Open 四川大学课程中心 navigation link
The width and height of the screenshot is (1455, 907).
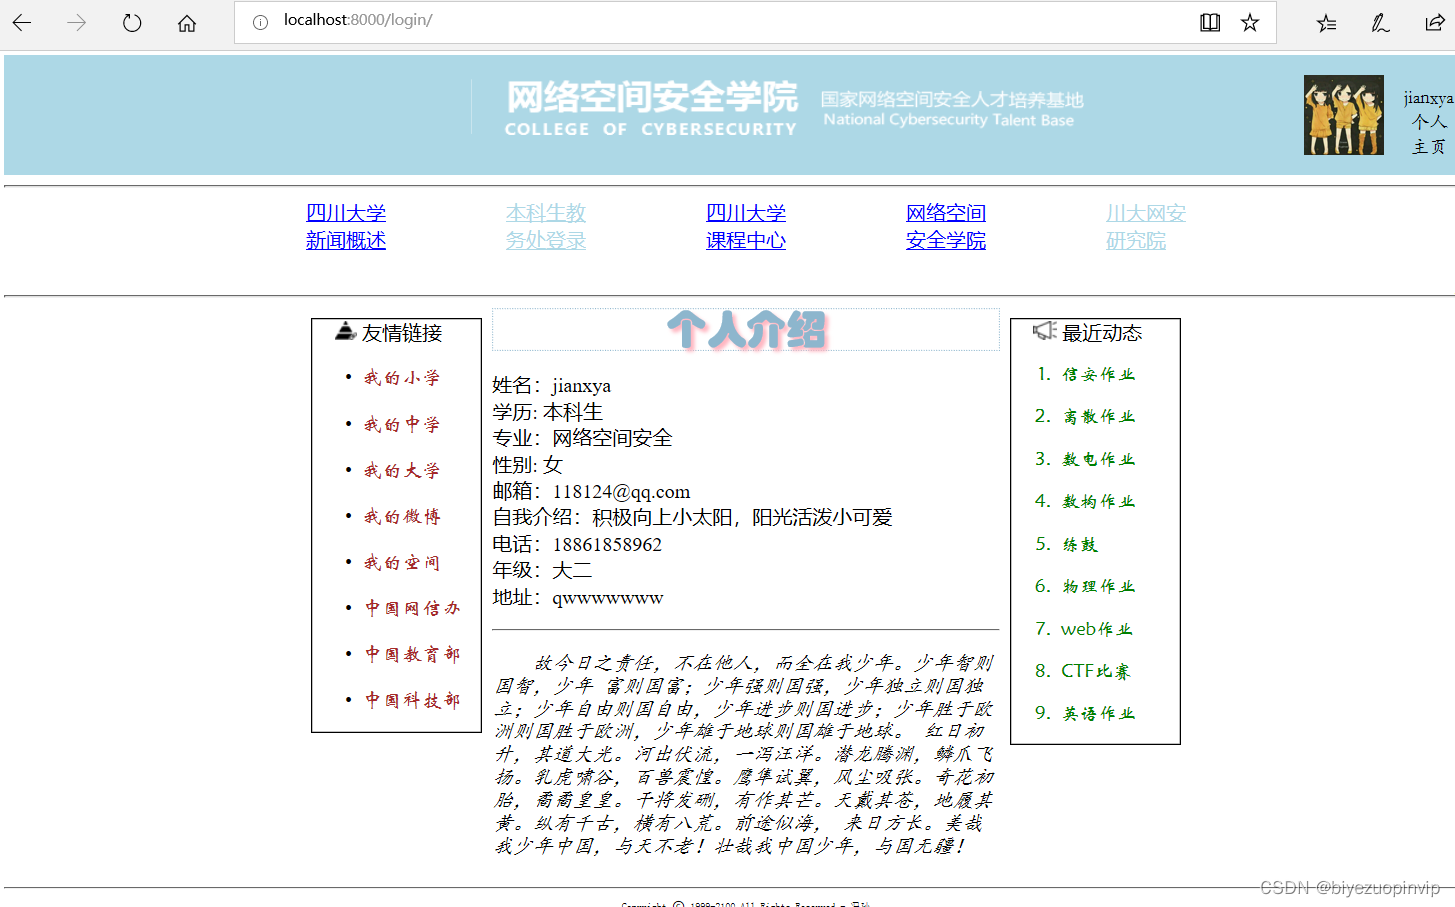(x=746, y=227)
